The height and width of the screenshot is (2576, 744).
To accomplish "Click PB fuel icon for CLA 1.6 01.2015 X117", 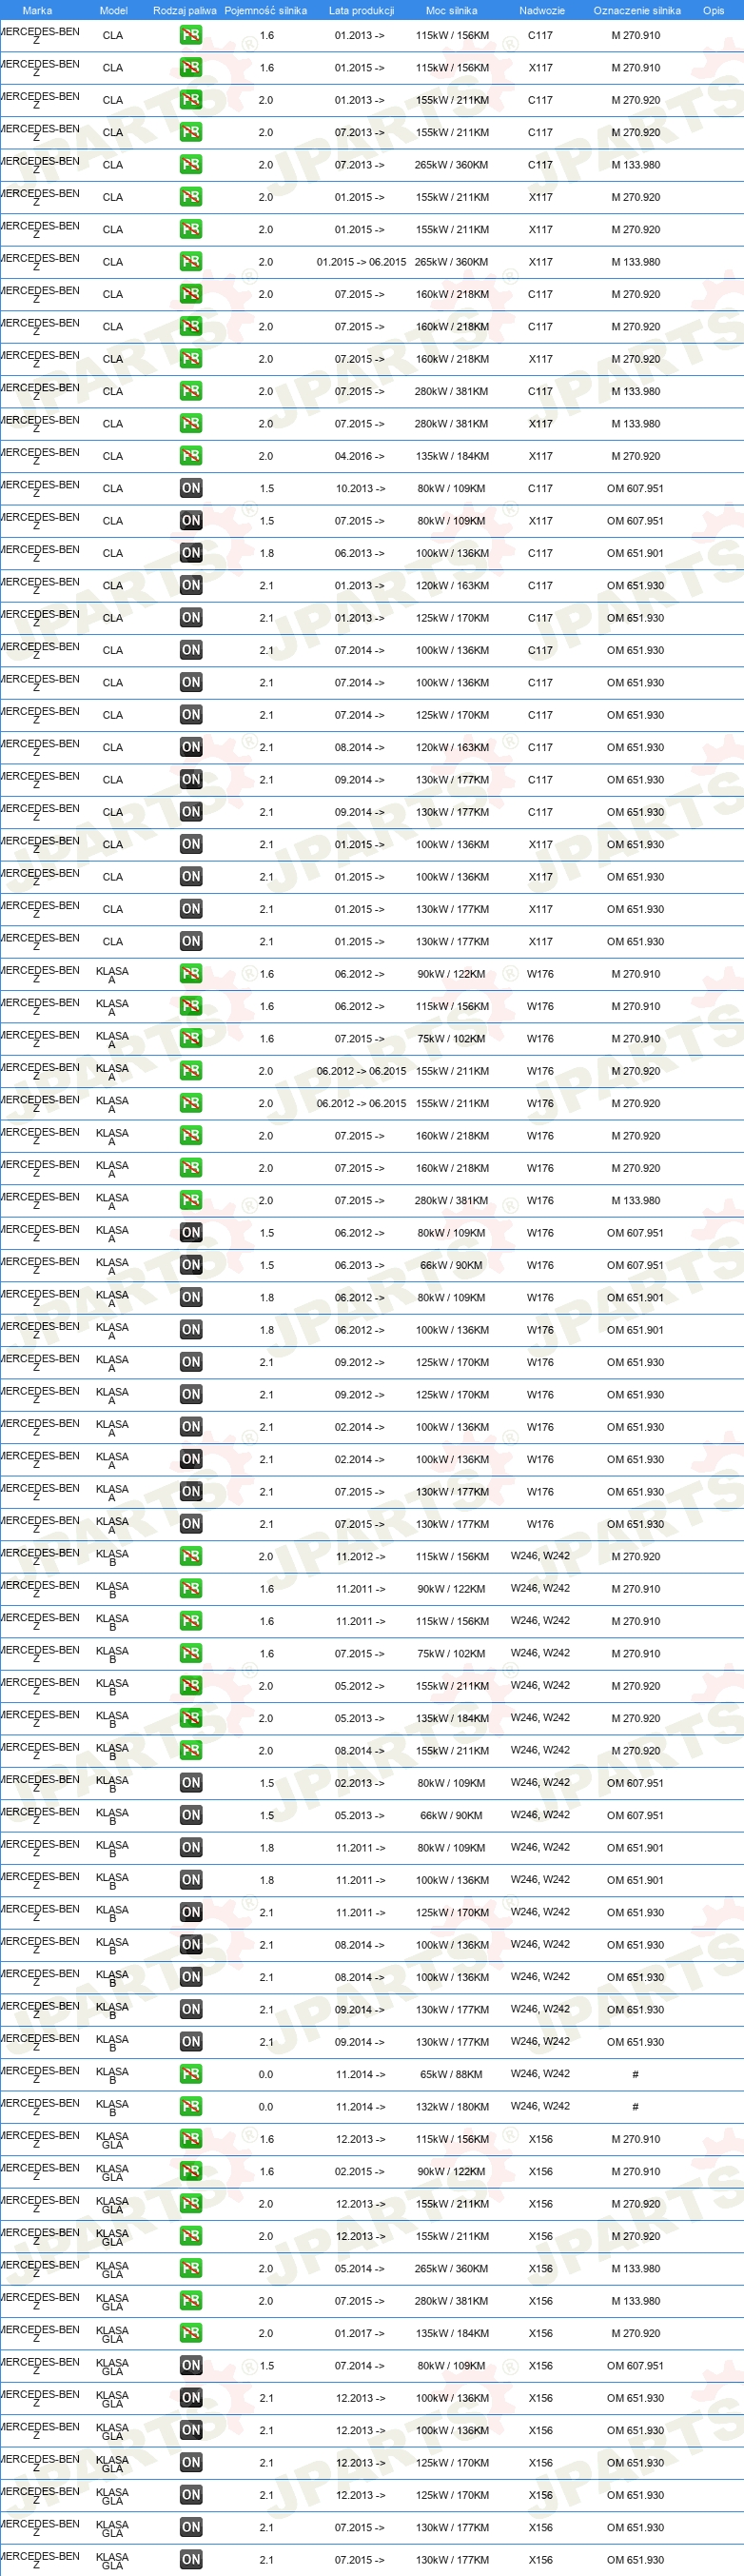I will pos(191,68).
